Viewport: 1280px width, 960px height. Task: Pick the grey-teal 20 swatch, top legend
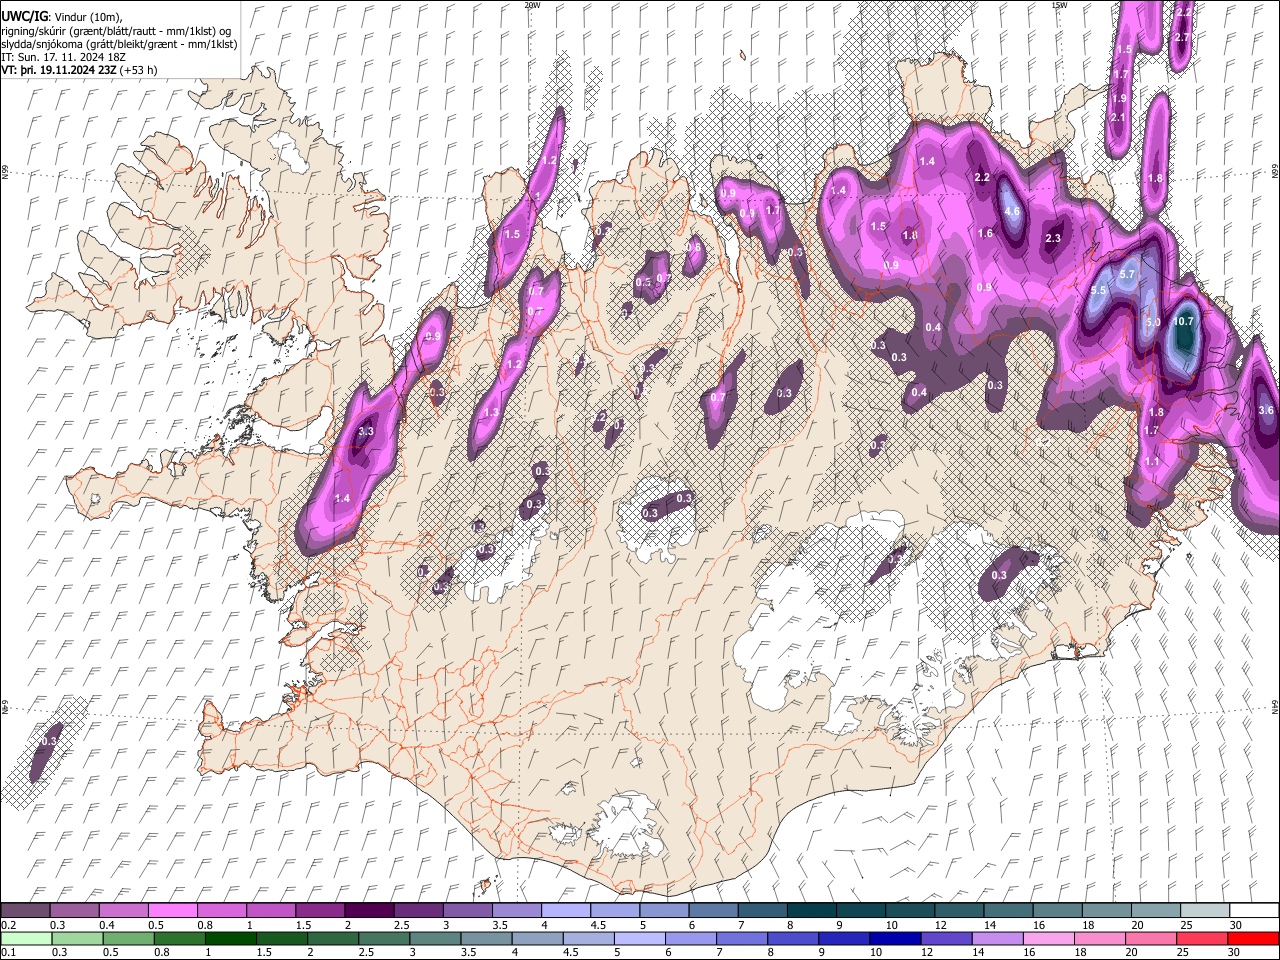click(1156, 911)
